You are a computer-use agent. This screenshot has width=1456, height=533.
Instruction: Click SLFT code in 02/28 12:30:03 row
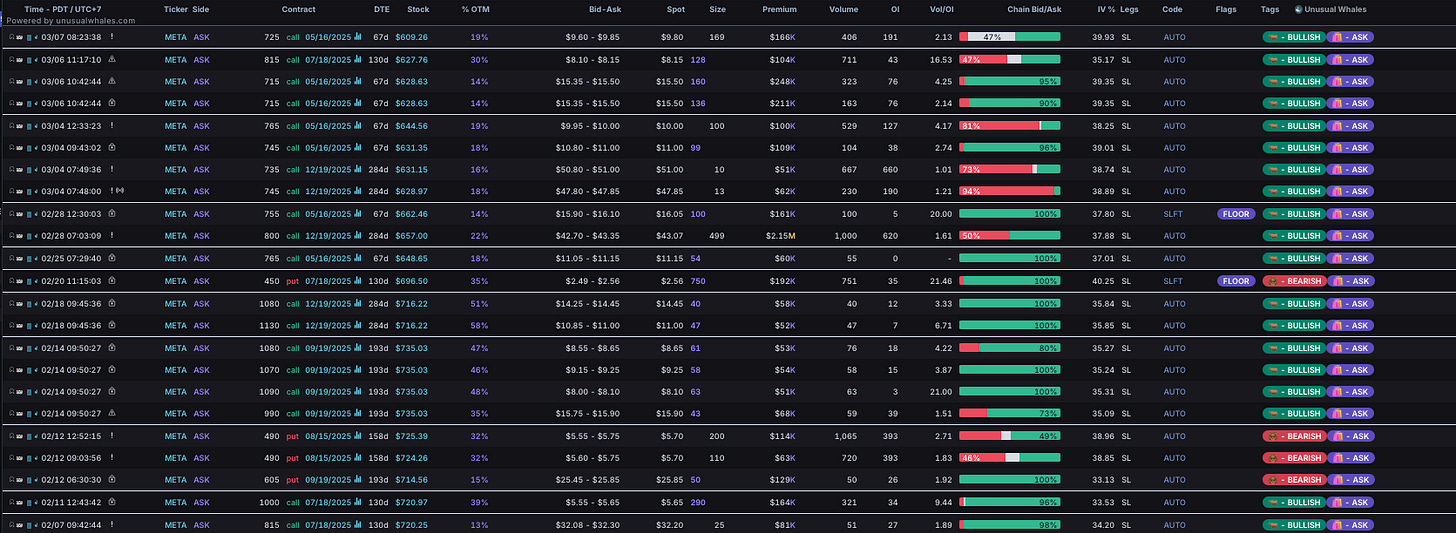coord(1173,214)
